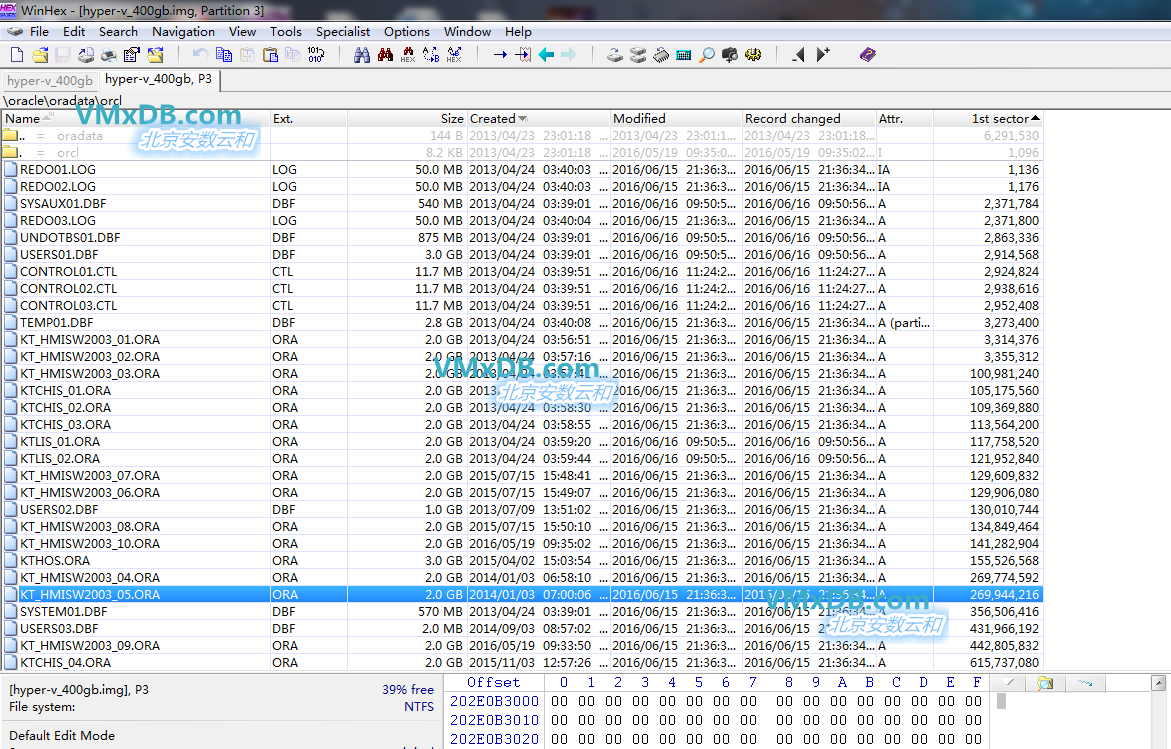Click the cyan Forward arrow icon

[569, 55]
